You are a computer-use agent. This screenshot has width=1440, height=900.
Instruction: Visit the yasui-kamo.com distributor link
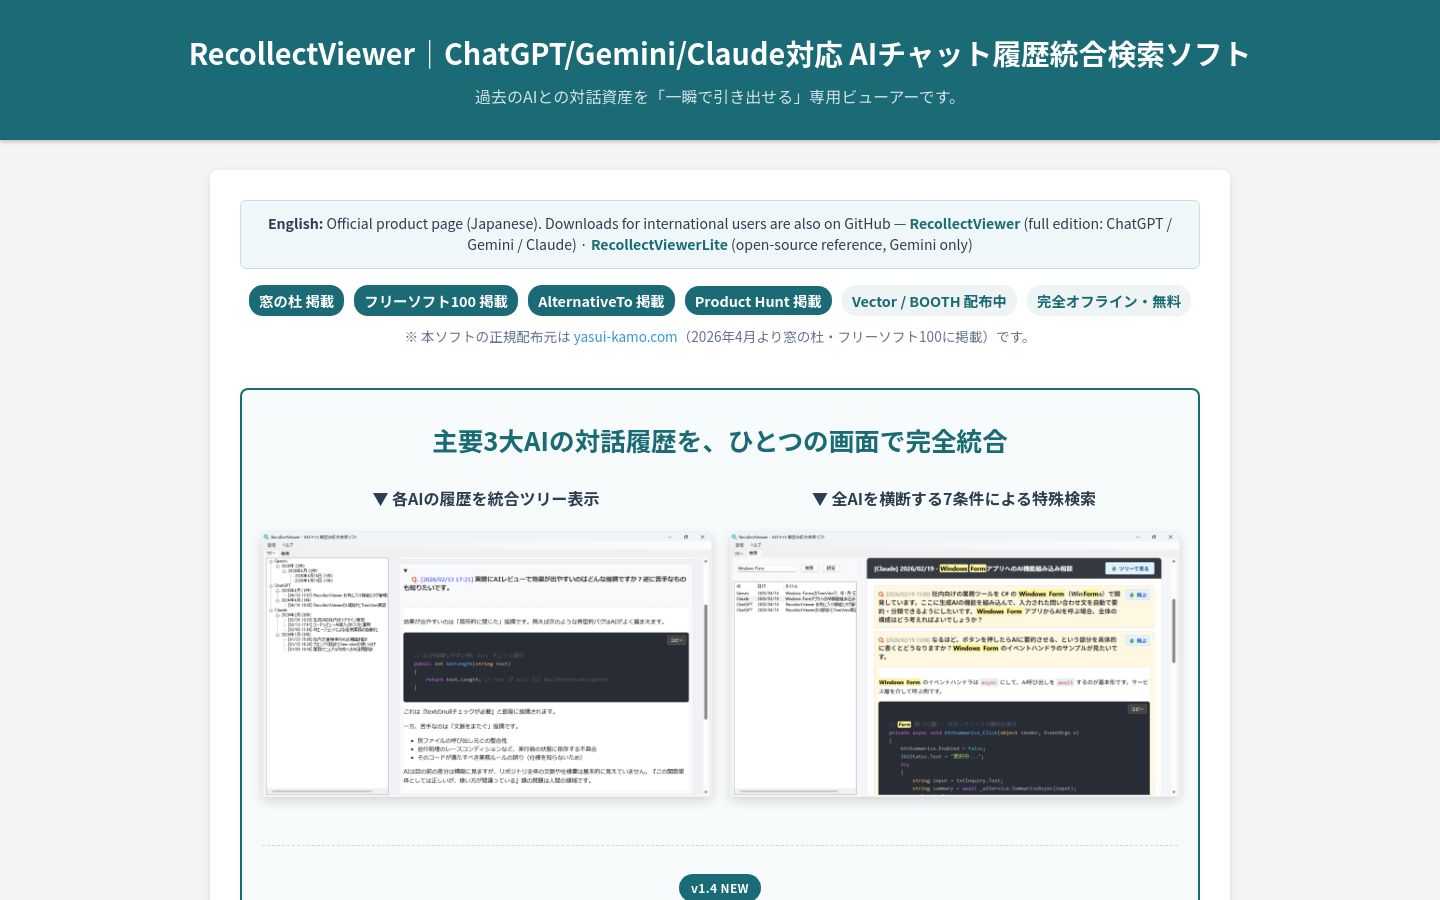point(625,337)
